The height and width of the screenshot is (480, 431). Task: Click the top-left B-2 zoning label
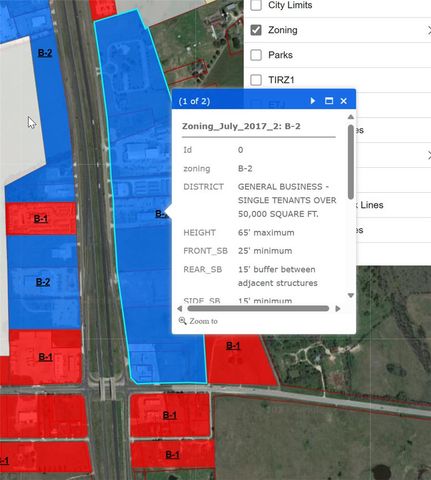(x=45, y=53)
